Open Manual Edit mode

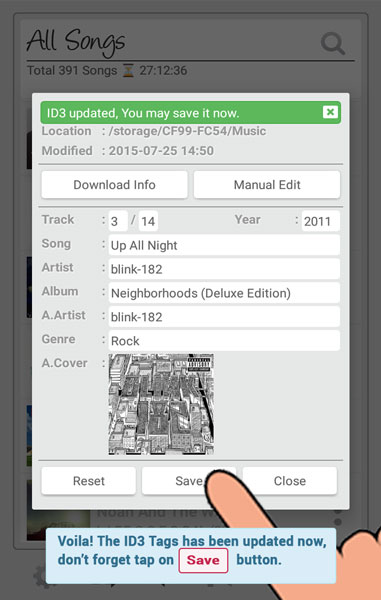pos(267,185)
